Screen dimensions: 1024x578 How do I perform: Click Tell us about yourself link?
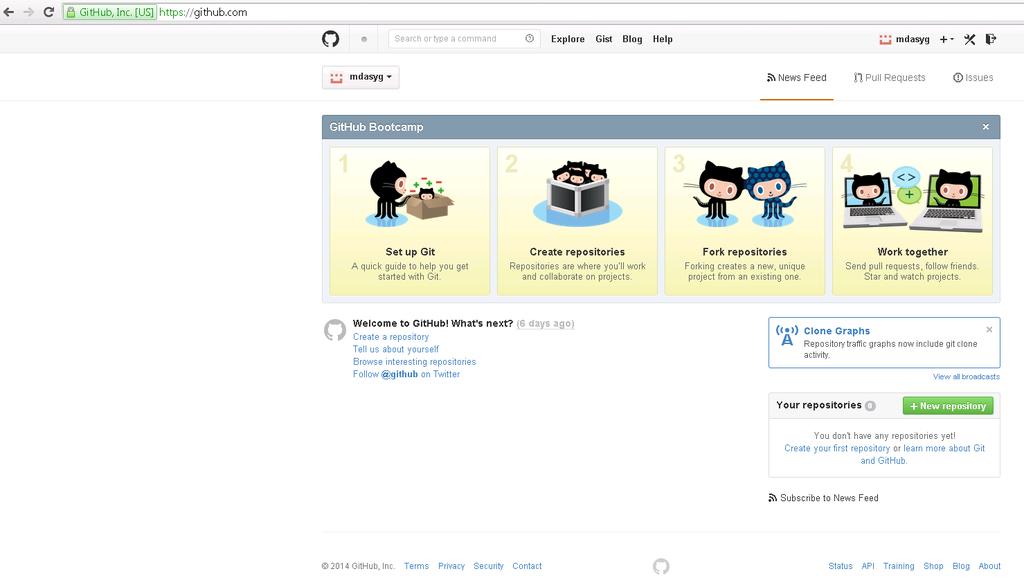point(396,349)
